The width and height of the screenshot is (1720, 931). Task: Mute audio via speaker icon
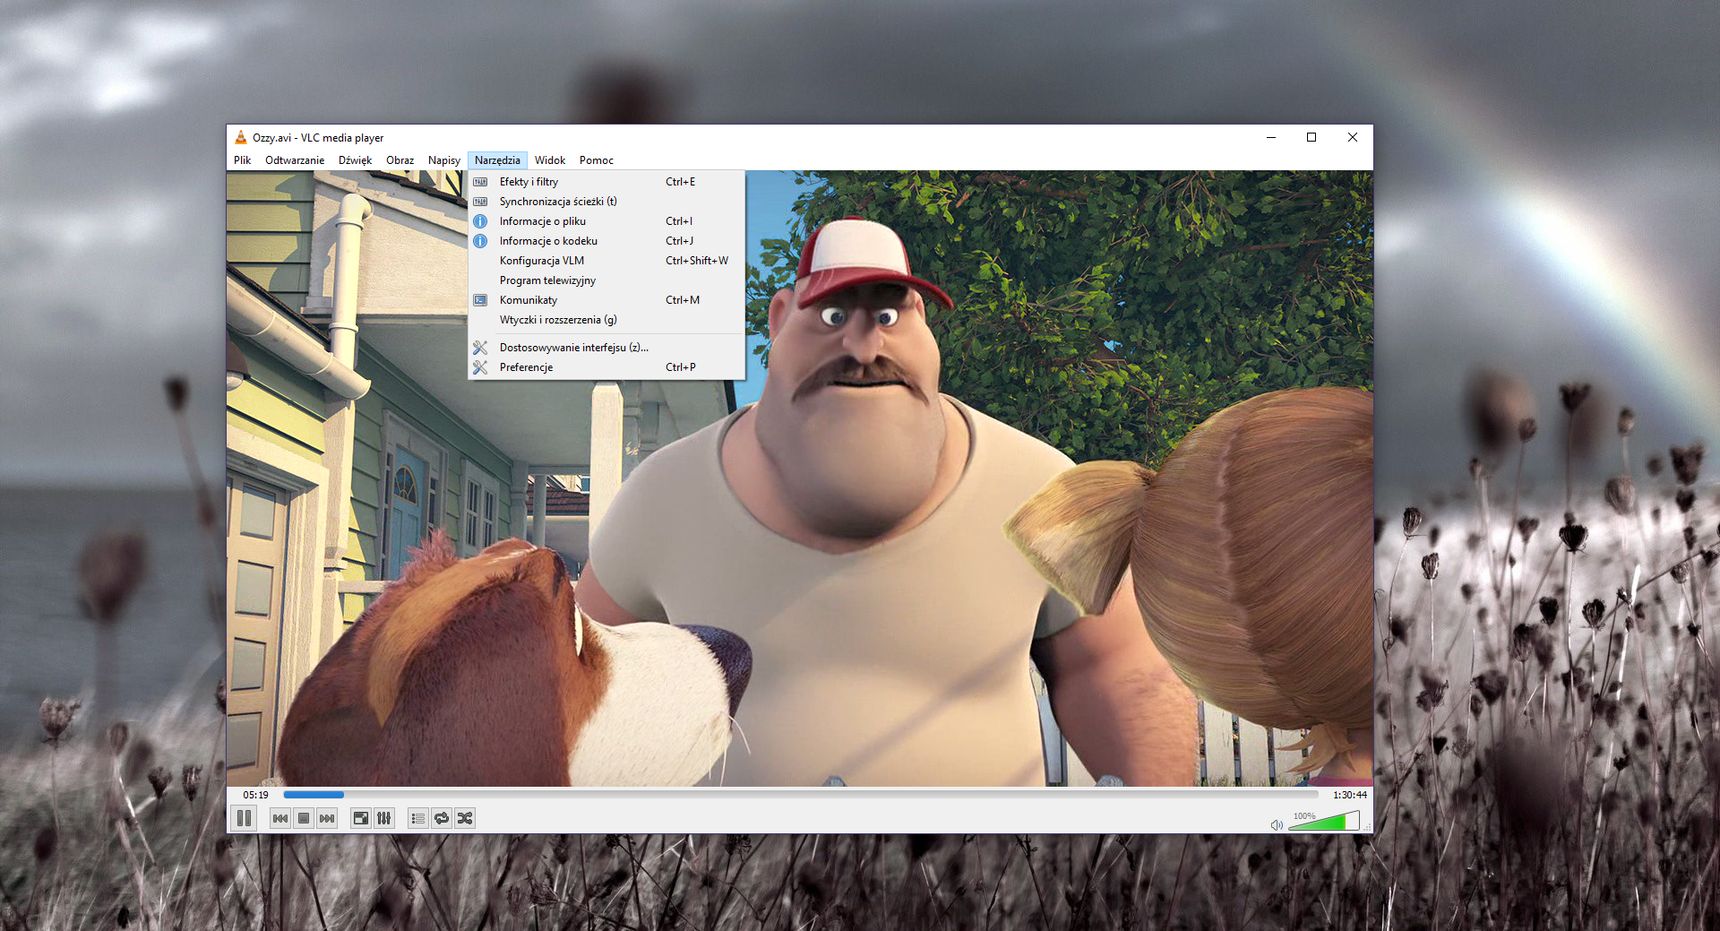[1276, 825]
